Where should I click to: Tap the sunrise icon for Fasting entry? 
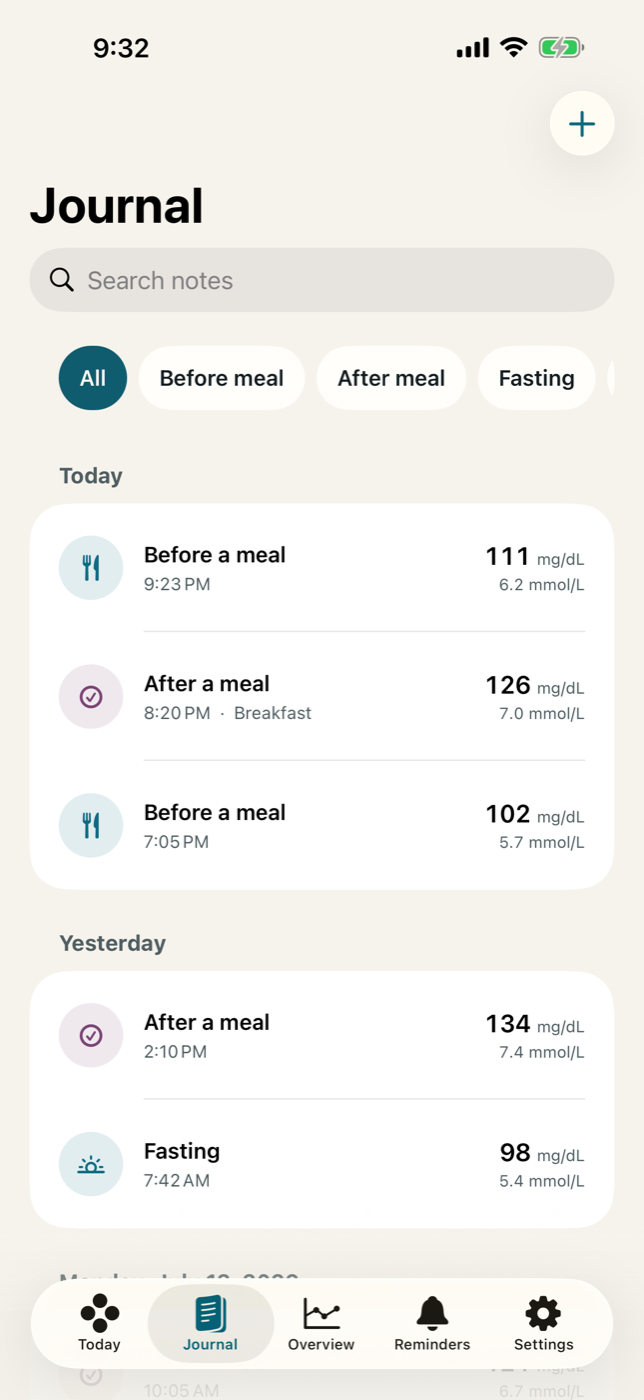point(91,1165)
